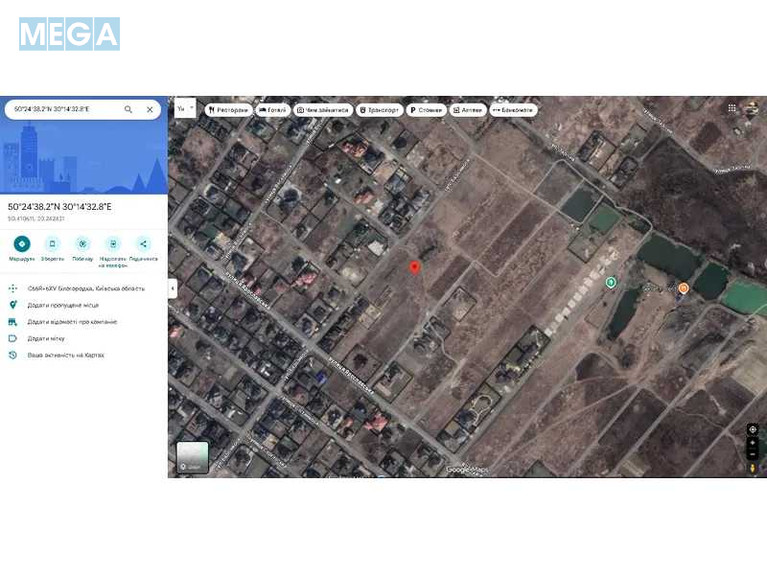The image size is (767, 575).
Task: Select the Pharmacies (Аптеки) chip
Action: pyautogui.click(x=467, y=110)
